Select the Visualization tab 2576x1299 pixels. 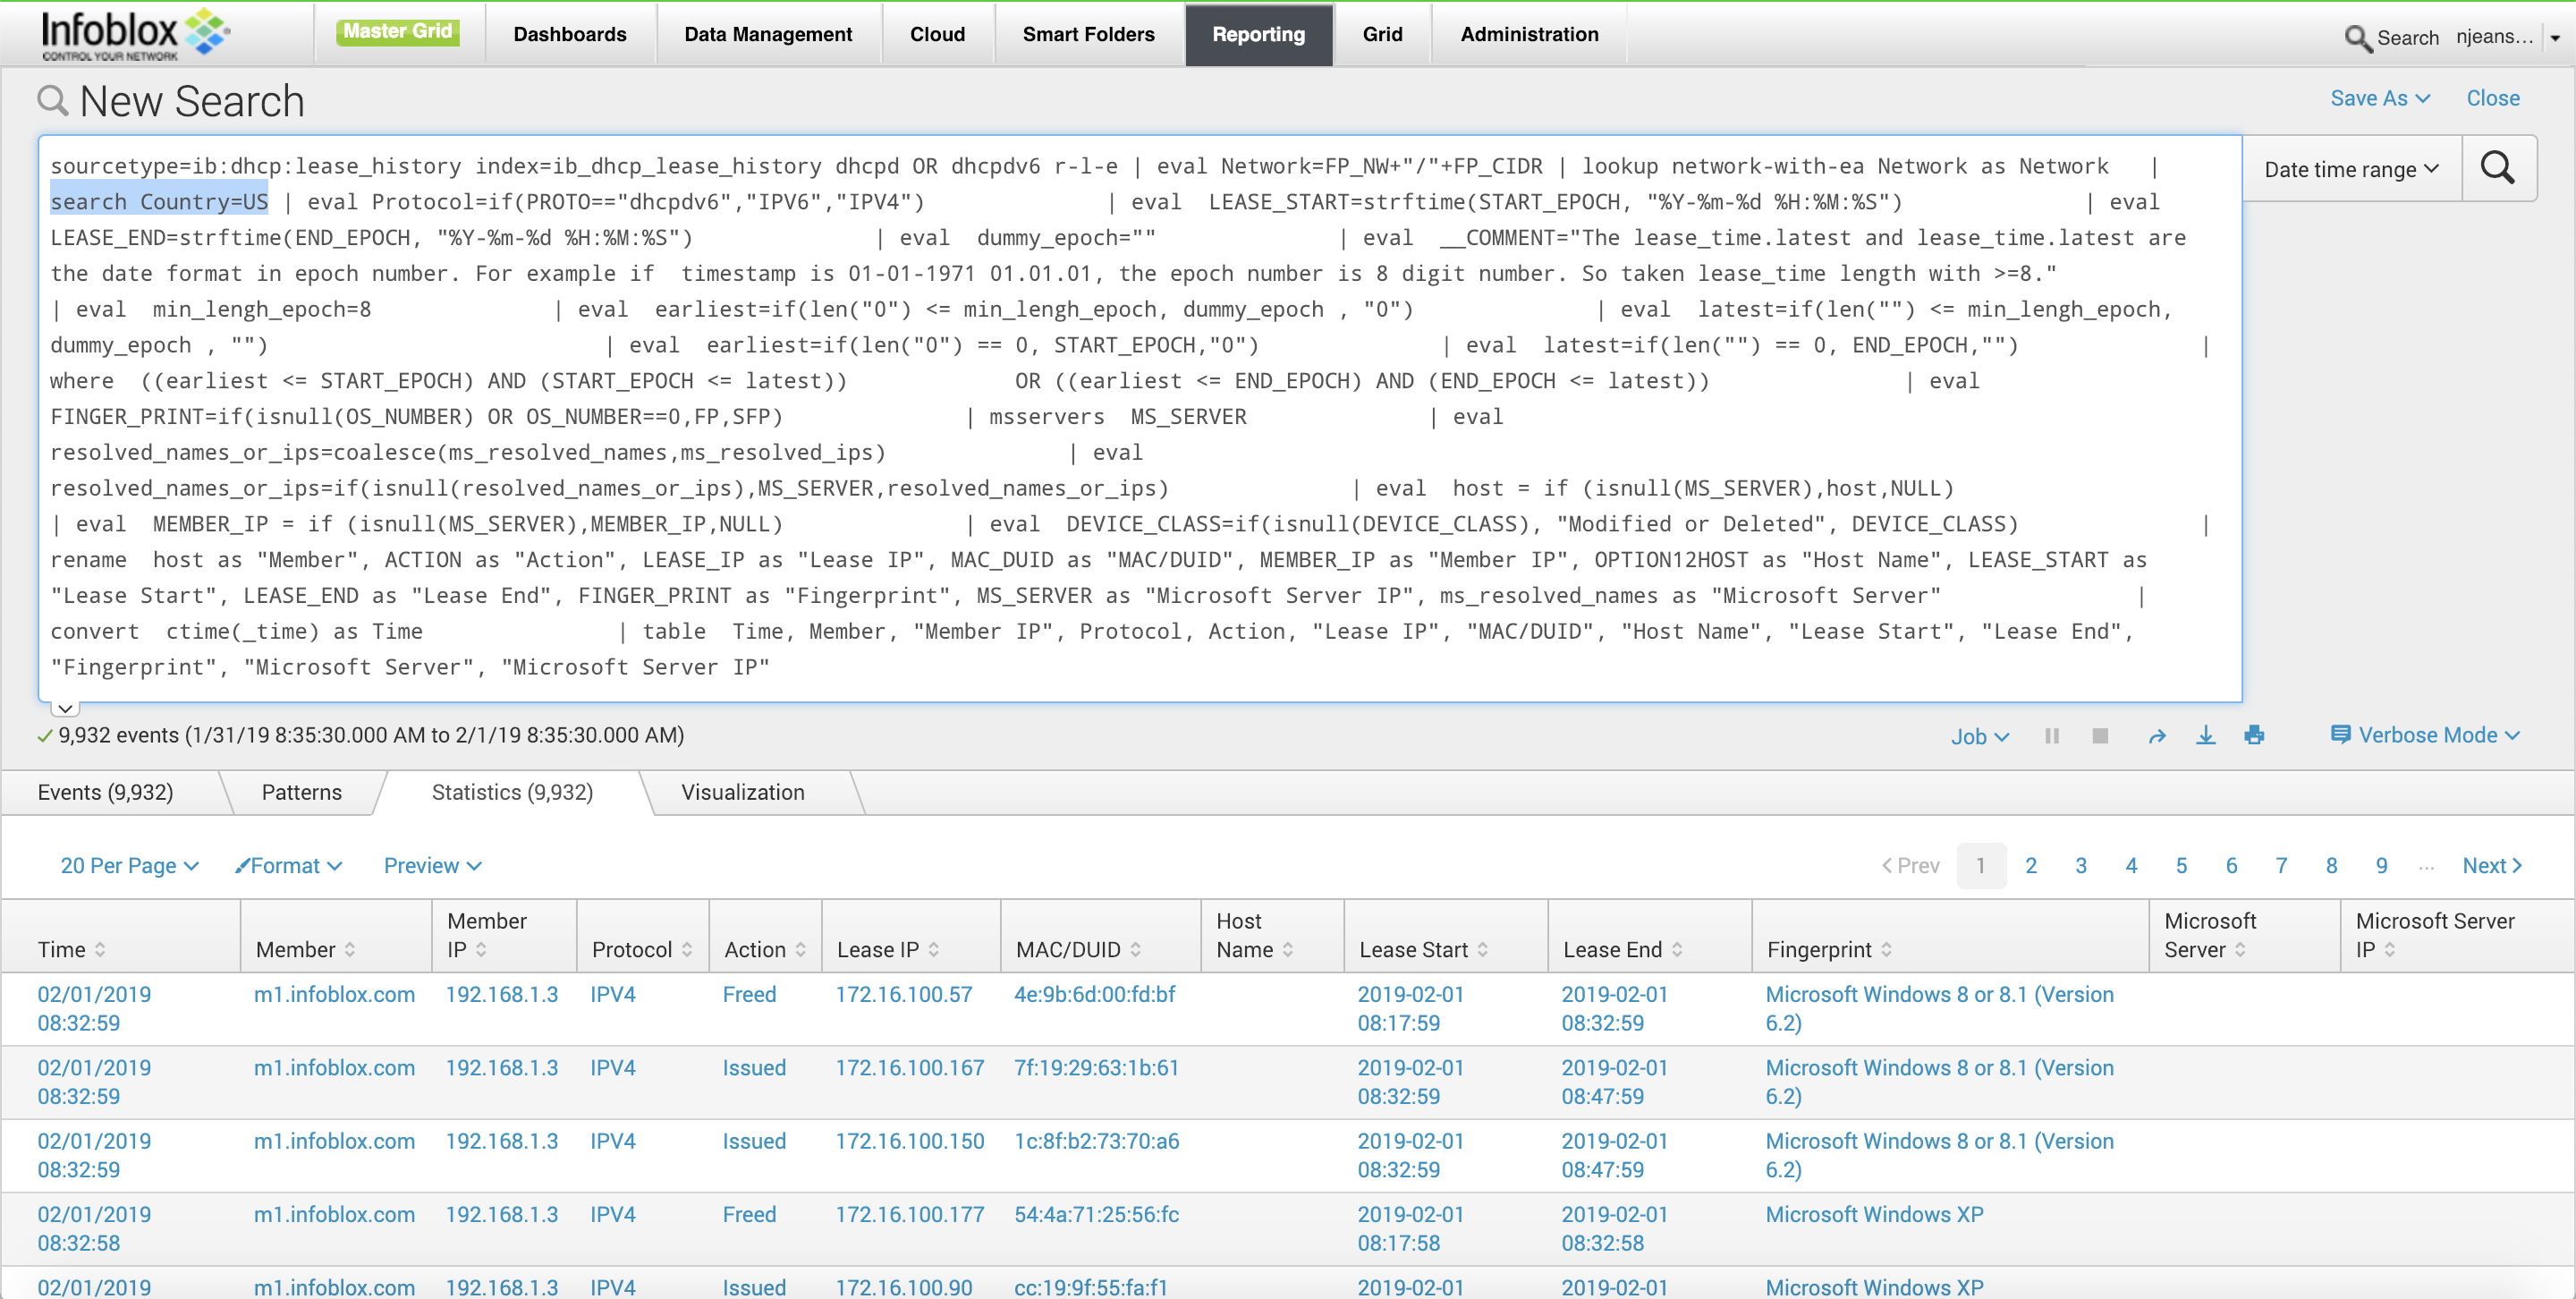(741, 790)
